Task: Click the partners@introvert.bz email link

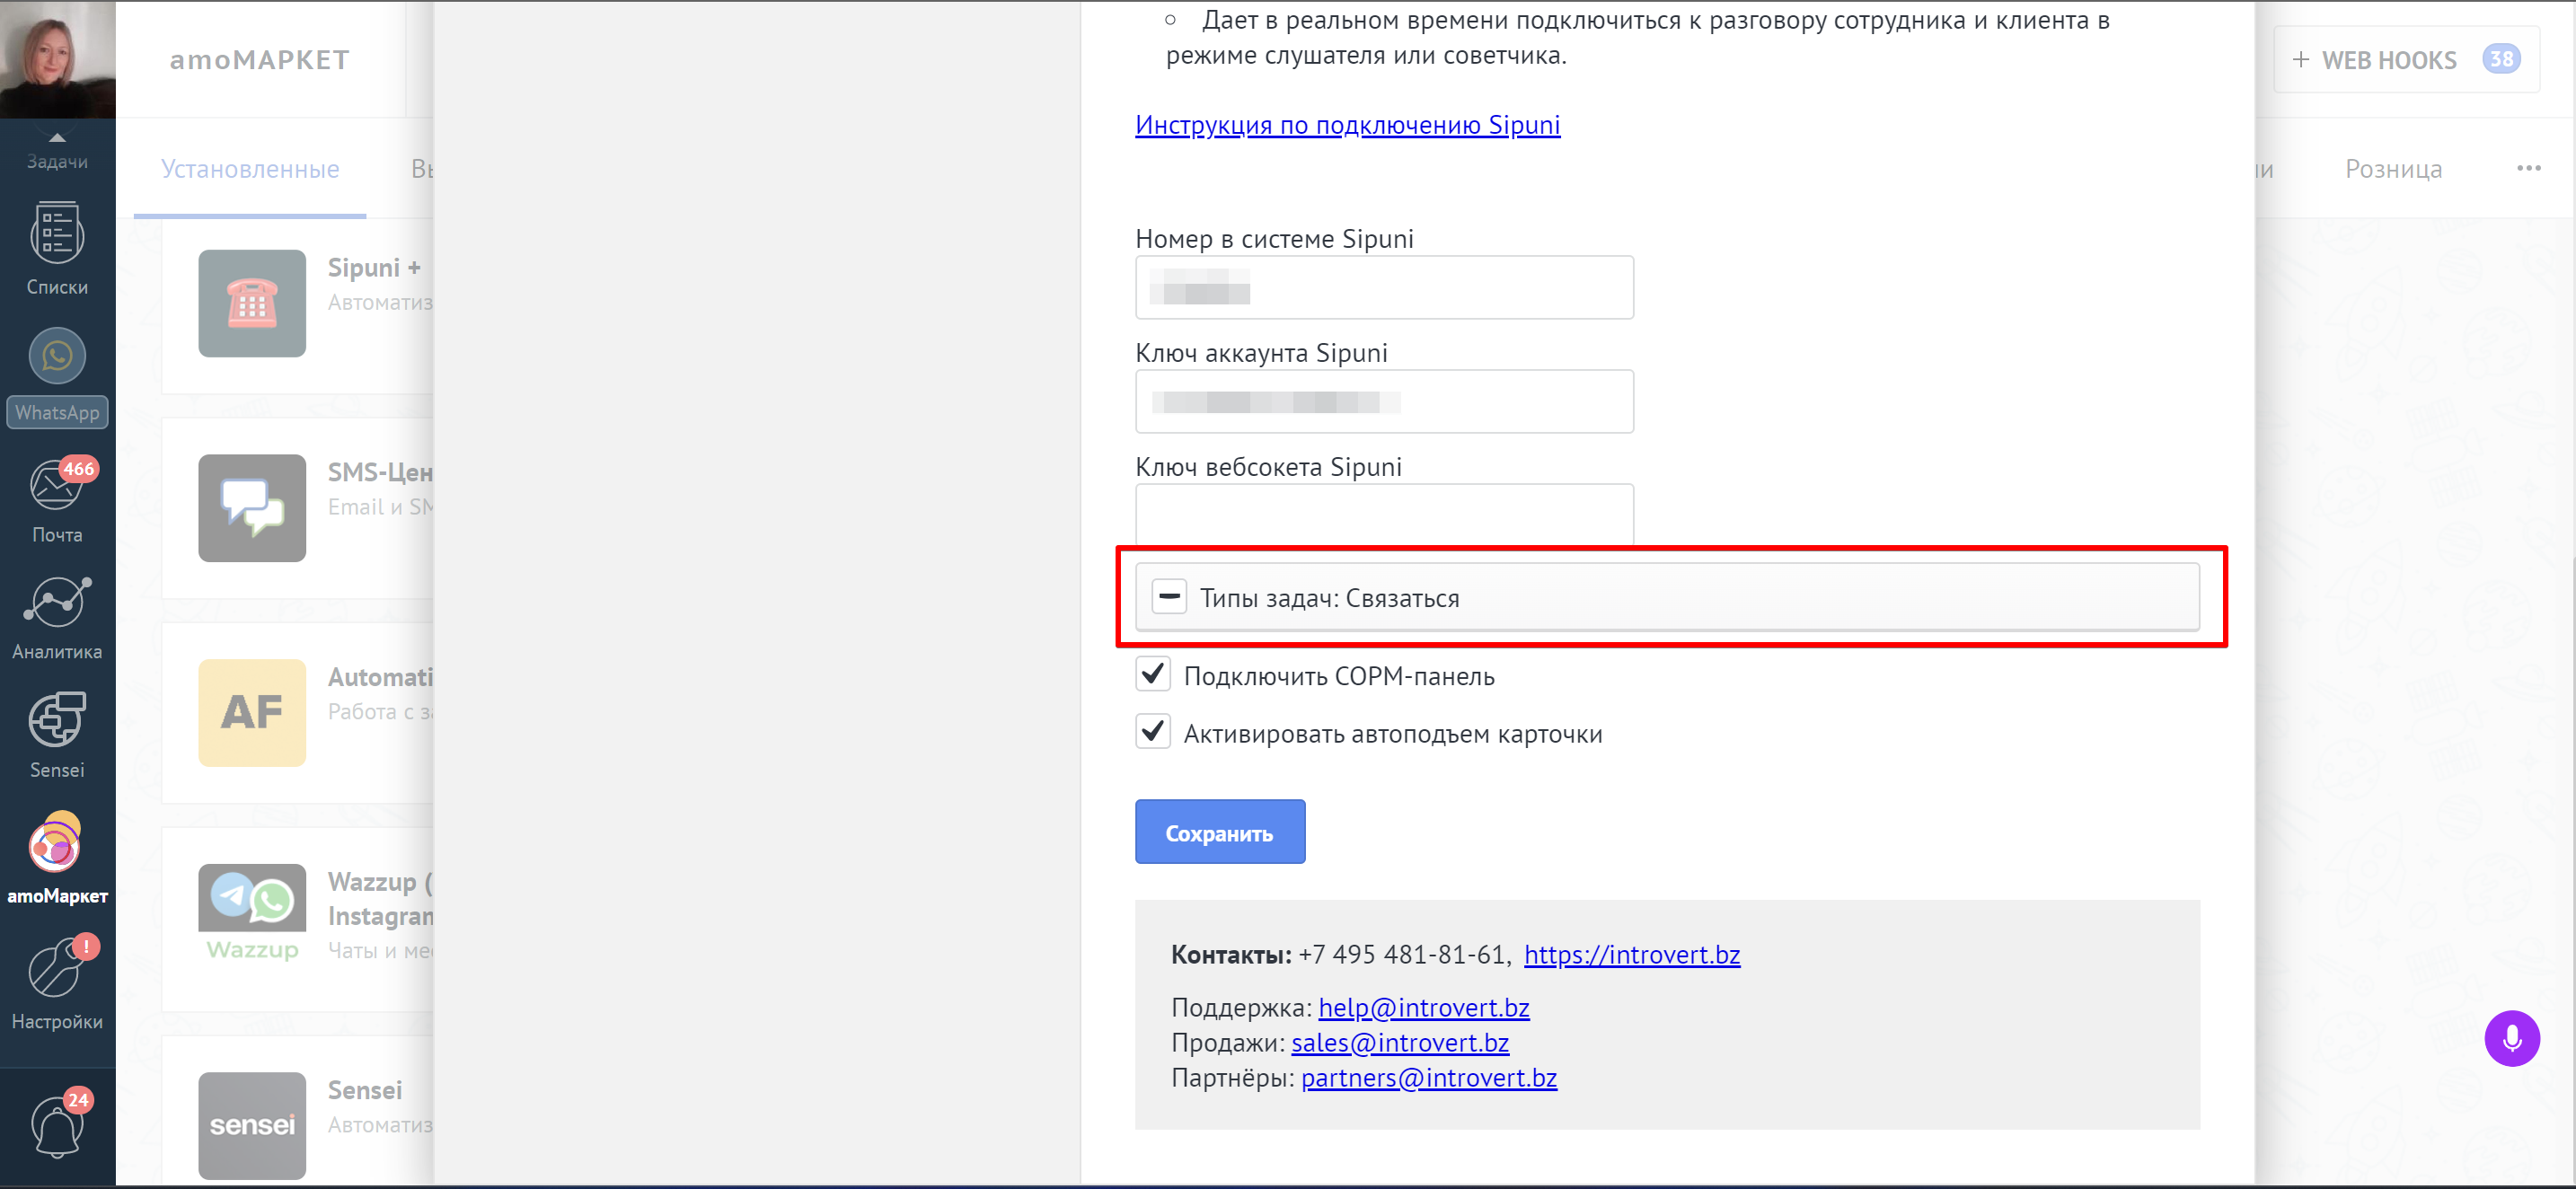Action: 1429,1078
